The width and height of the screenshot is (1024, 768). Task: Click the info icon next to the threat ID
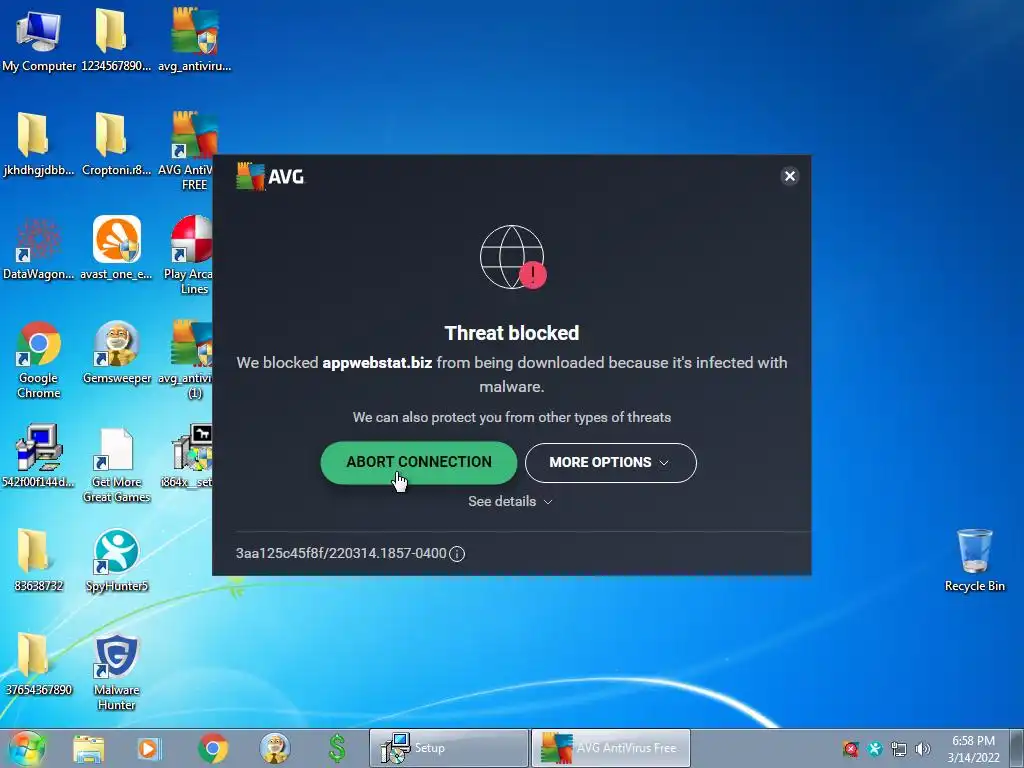pos(457,554)
